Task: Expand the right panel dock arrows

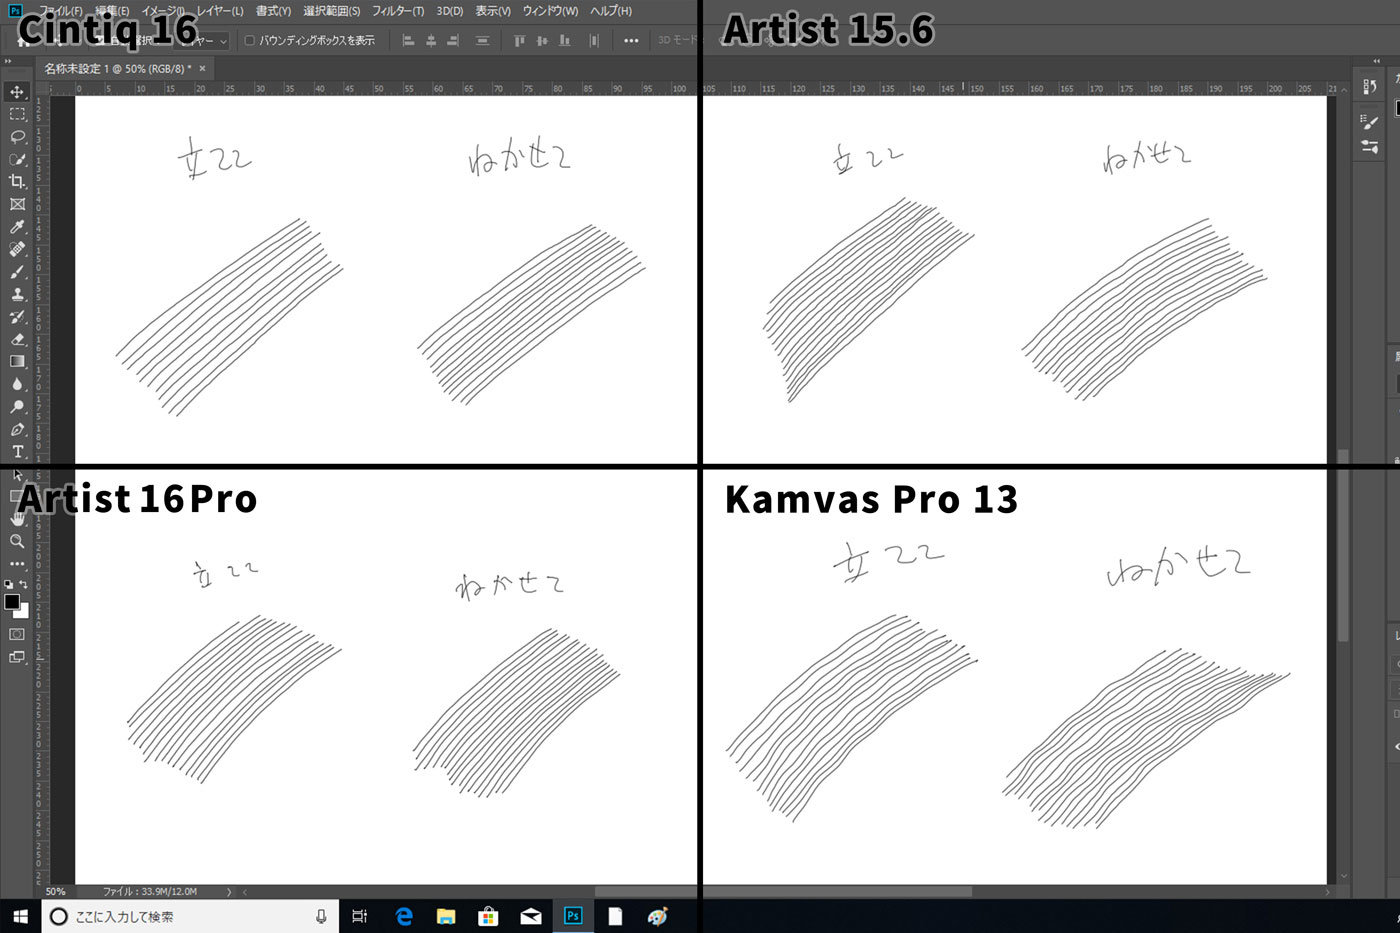Action: (1376, 62)
